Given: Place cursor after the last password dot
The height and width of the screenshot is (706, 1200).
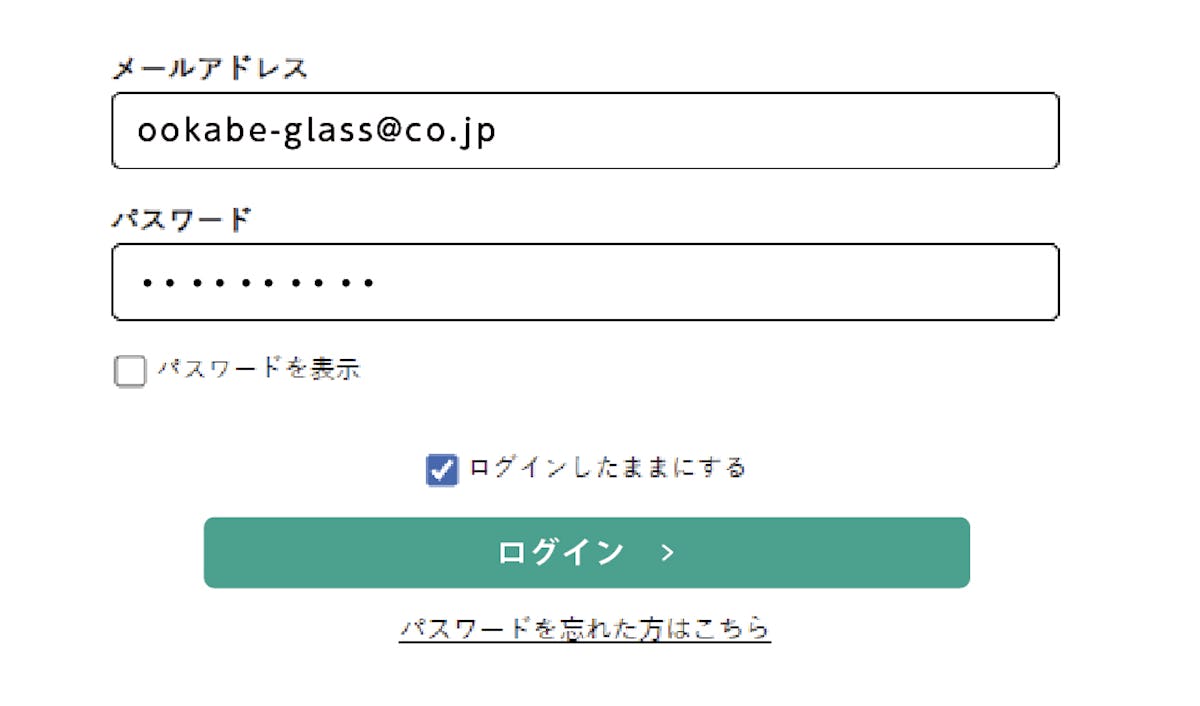Looking at the screenshot, I should 378,283.
